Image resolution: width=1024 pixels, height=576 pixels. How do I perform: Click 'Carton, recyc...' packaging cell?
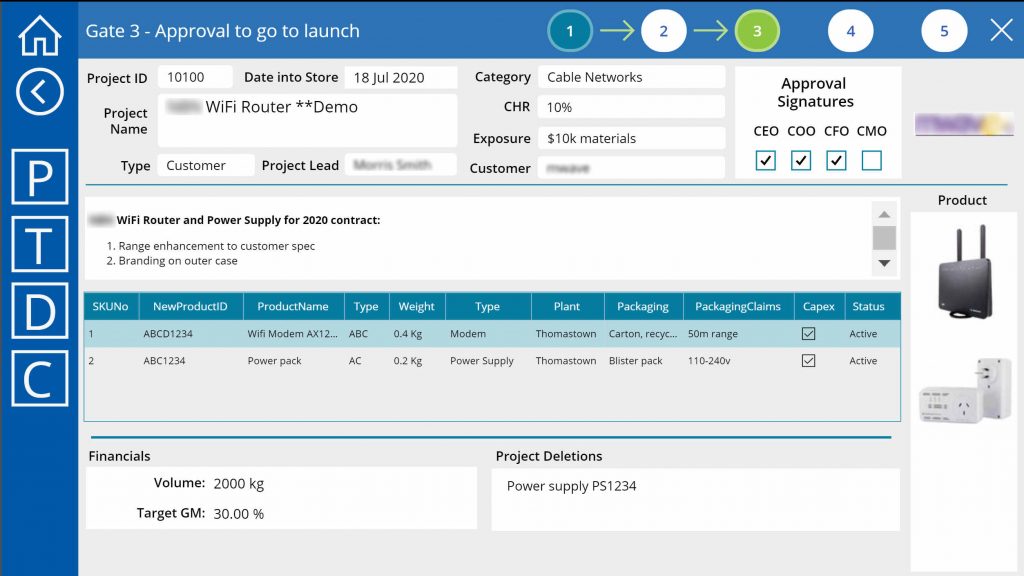643,334
